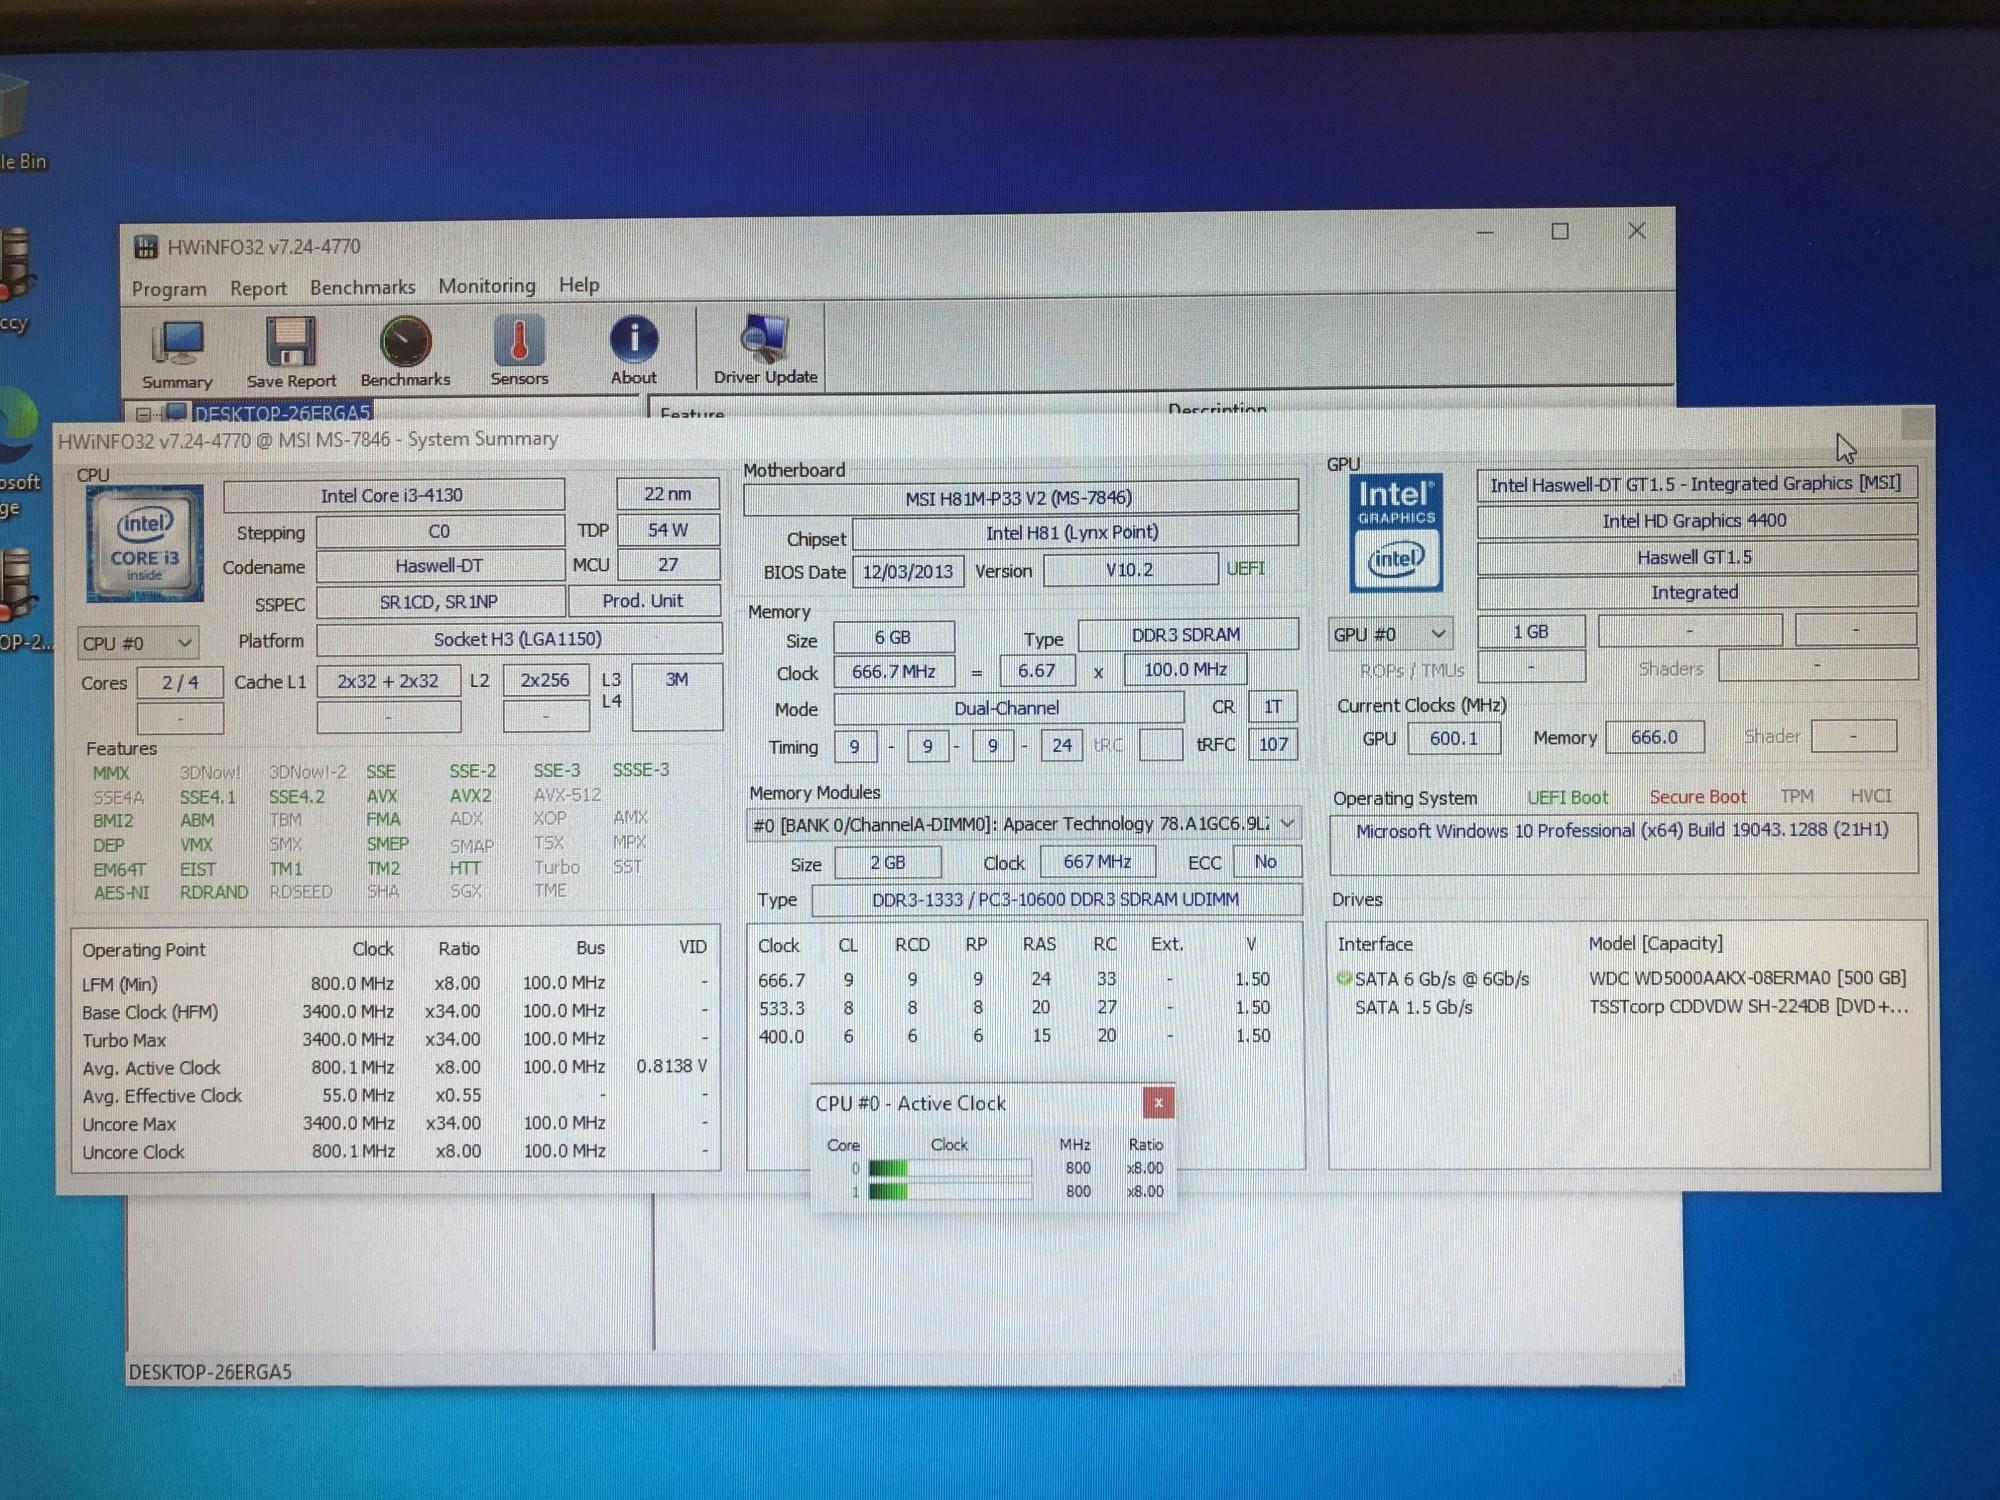Click the BIOS date 12/03/2013 field
This screenshot has width=2000, height=1500.
tap(908, 572)
